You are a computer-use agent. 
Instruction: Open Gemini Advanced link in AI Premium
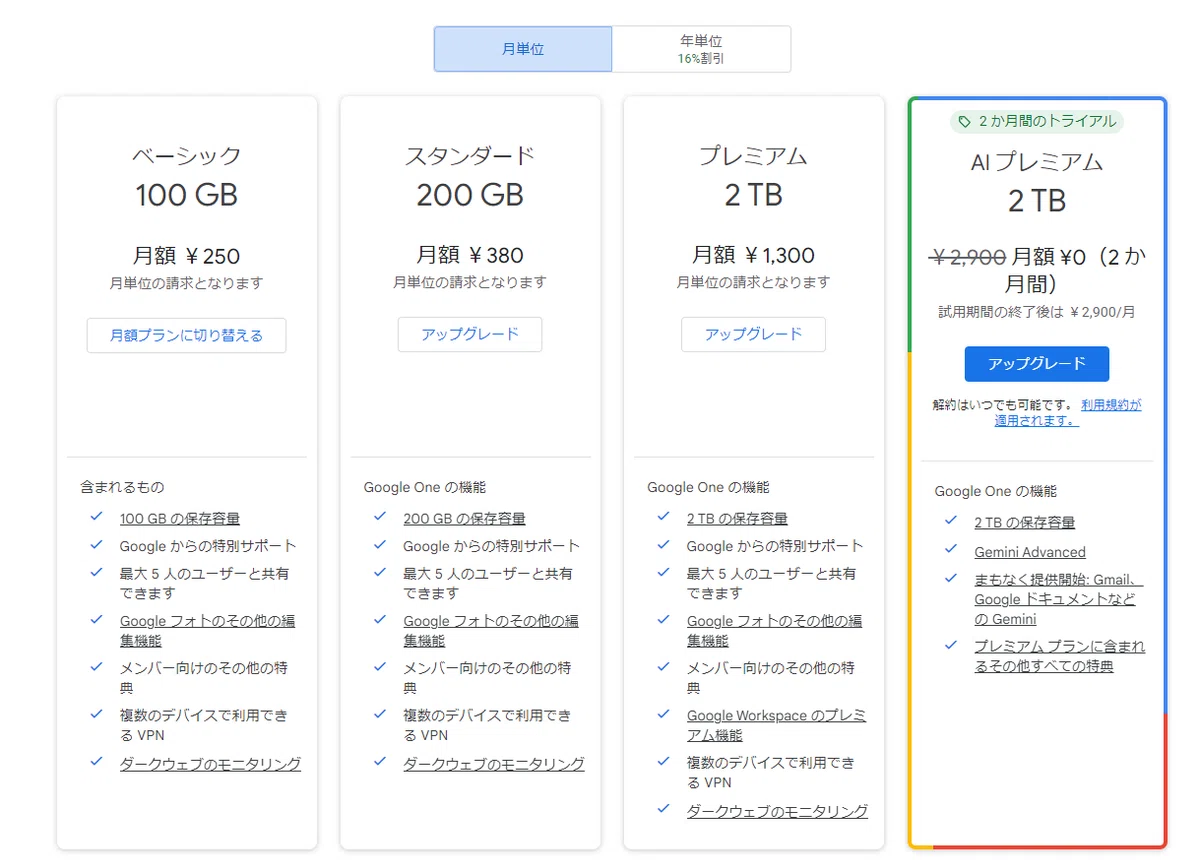[x=1030, y=552]
